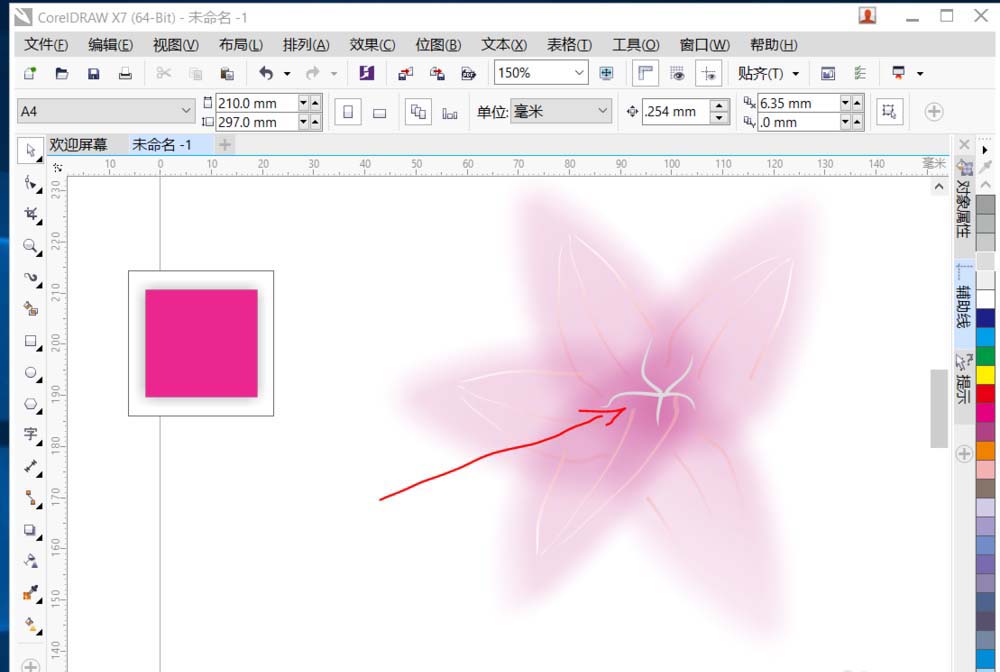The image size is (1000, 672).
Task: Save the document
Action: pos(93,73)
